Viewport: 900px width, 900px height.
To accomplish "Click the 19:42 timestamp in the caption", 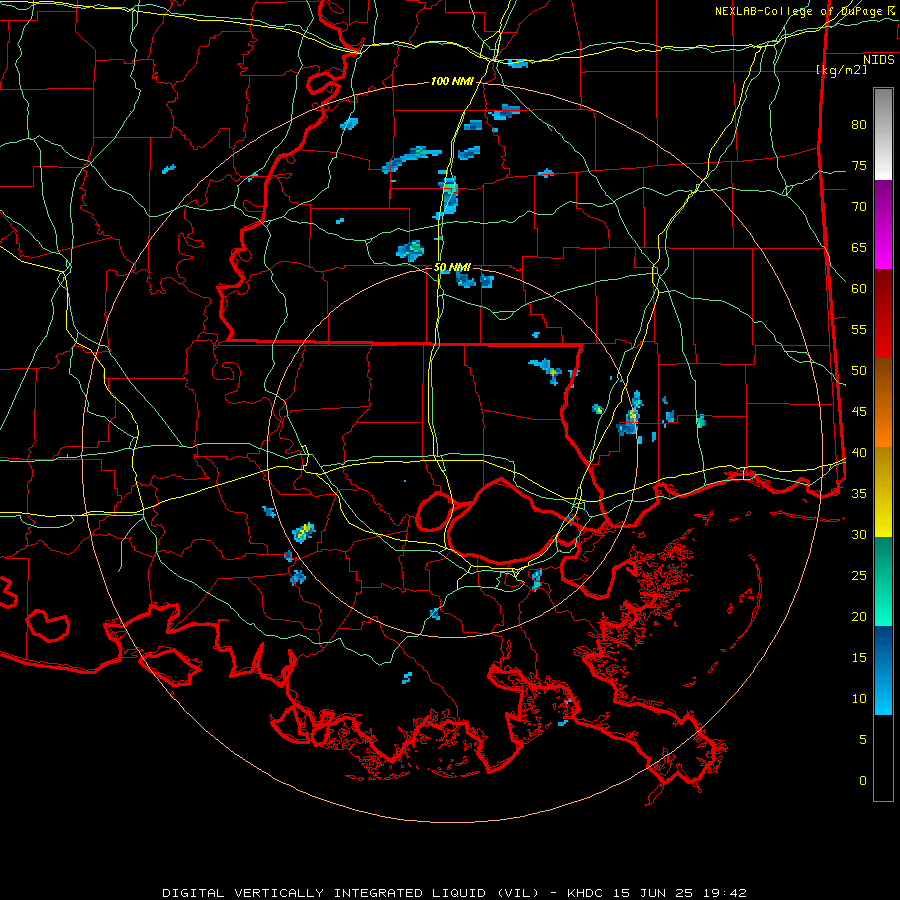I will 725,893.
